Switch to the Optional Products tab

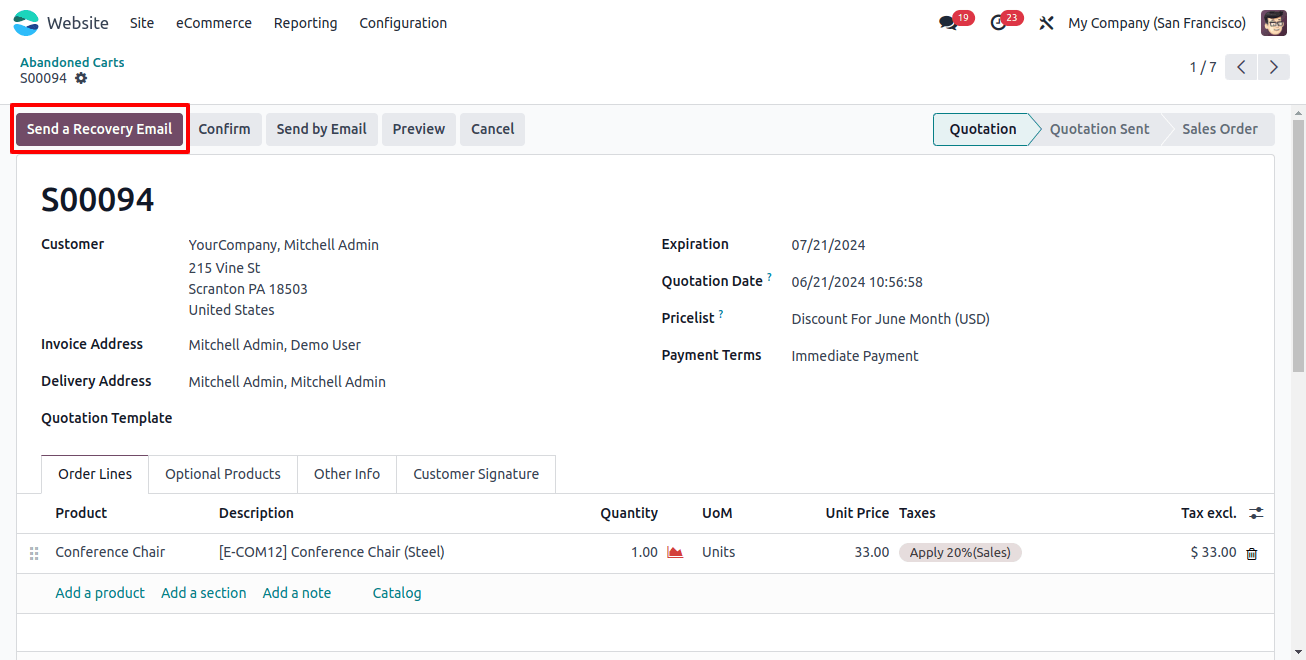(223, 474)
